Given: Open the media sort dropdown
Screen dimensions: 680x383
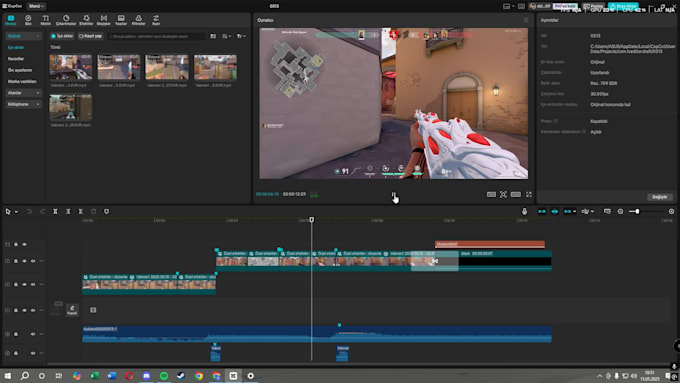Looking at the screenshot, I should pyautogui.click(x=226, y=36).
